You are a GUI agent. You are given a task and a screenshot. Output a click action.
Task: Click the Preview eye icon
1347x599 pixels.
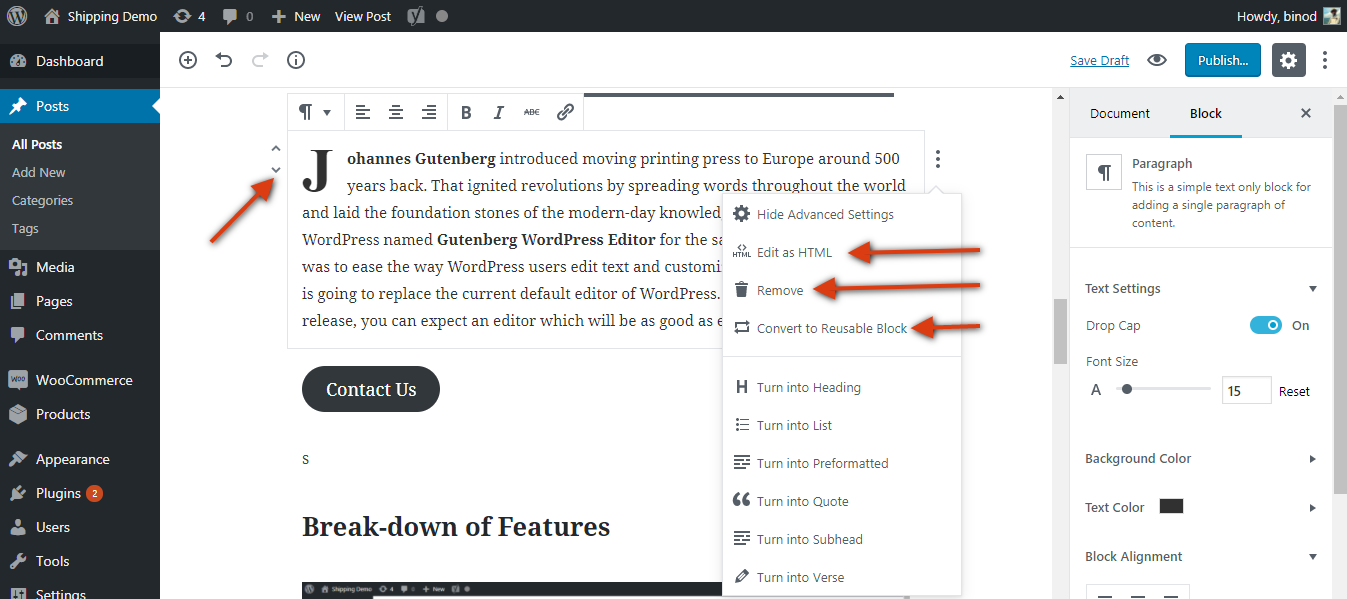pyautogui.click(x=1157, y=60)
